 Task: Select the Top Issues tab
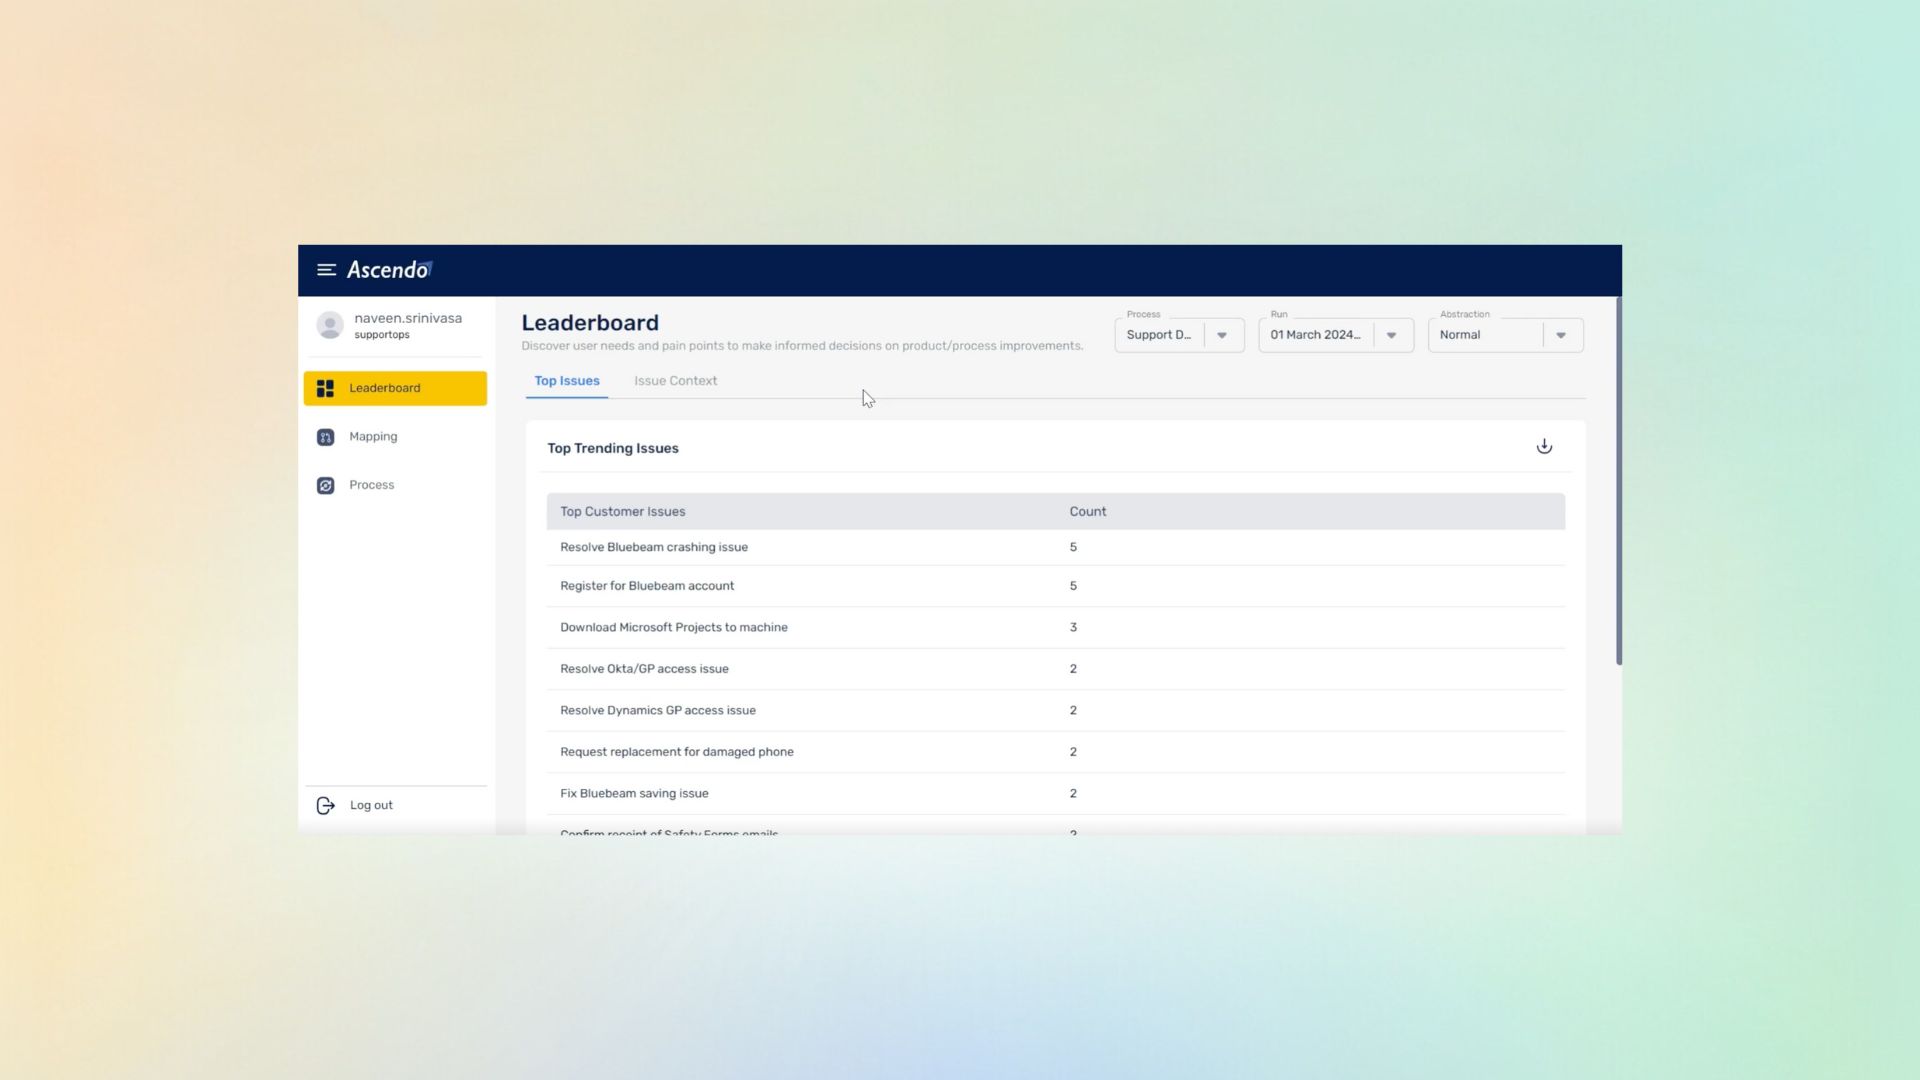click(567, 381)
